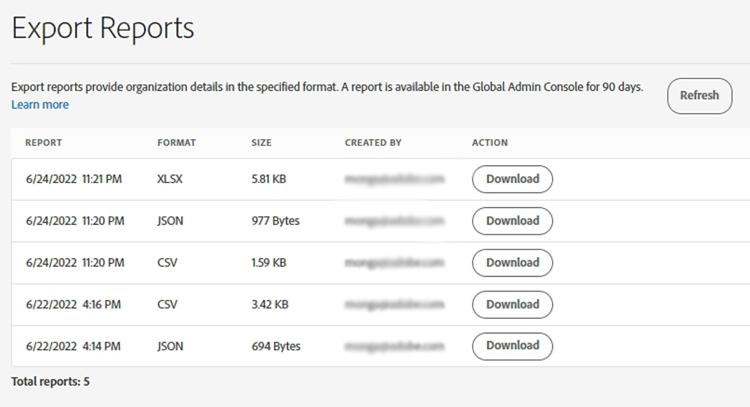Viewport: 750px width, 407px height.
Task: Download the XLSX report from 6/24/2022
Action: (x=512, y=180)
